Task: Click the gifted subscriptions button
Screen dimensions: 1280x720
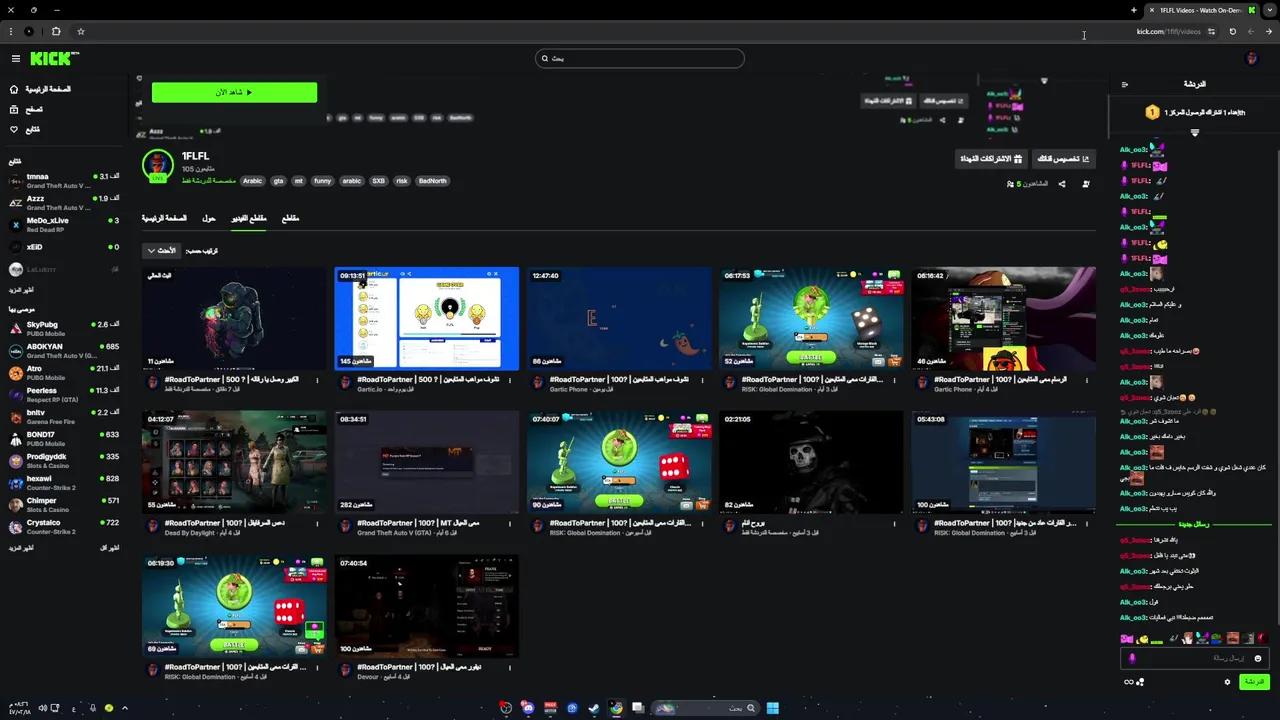Action: (991, 159)
